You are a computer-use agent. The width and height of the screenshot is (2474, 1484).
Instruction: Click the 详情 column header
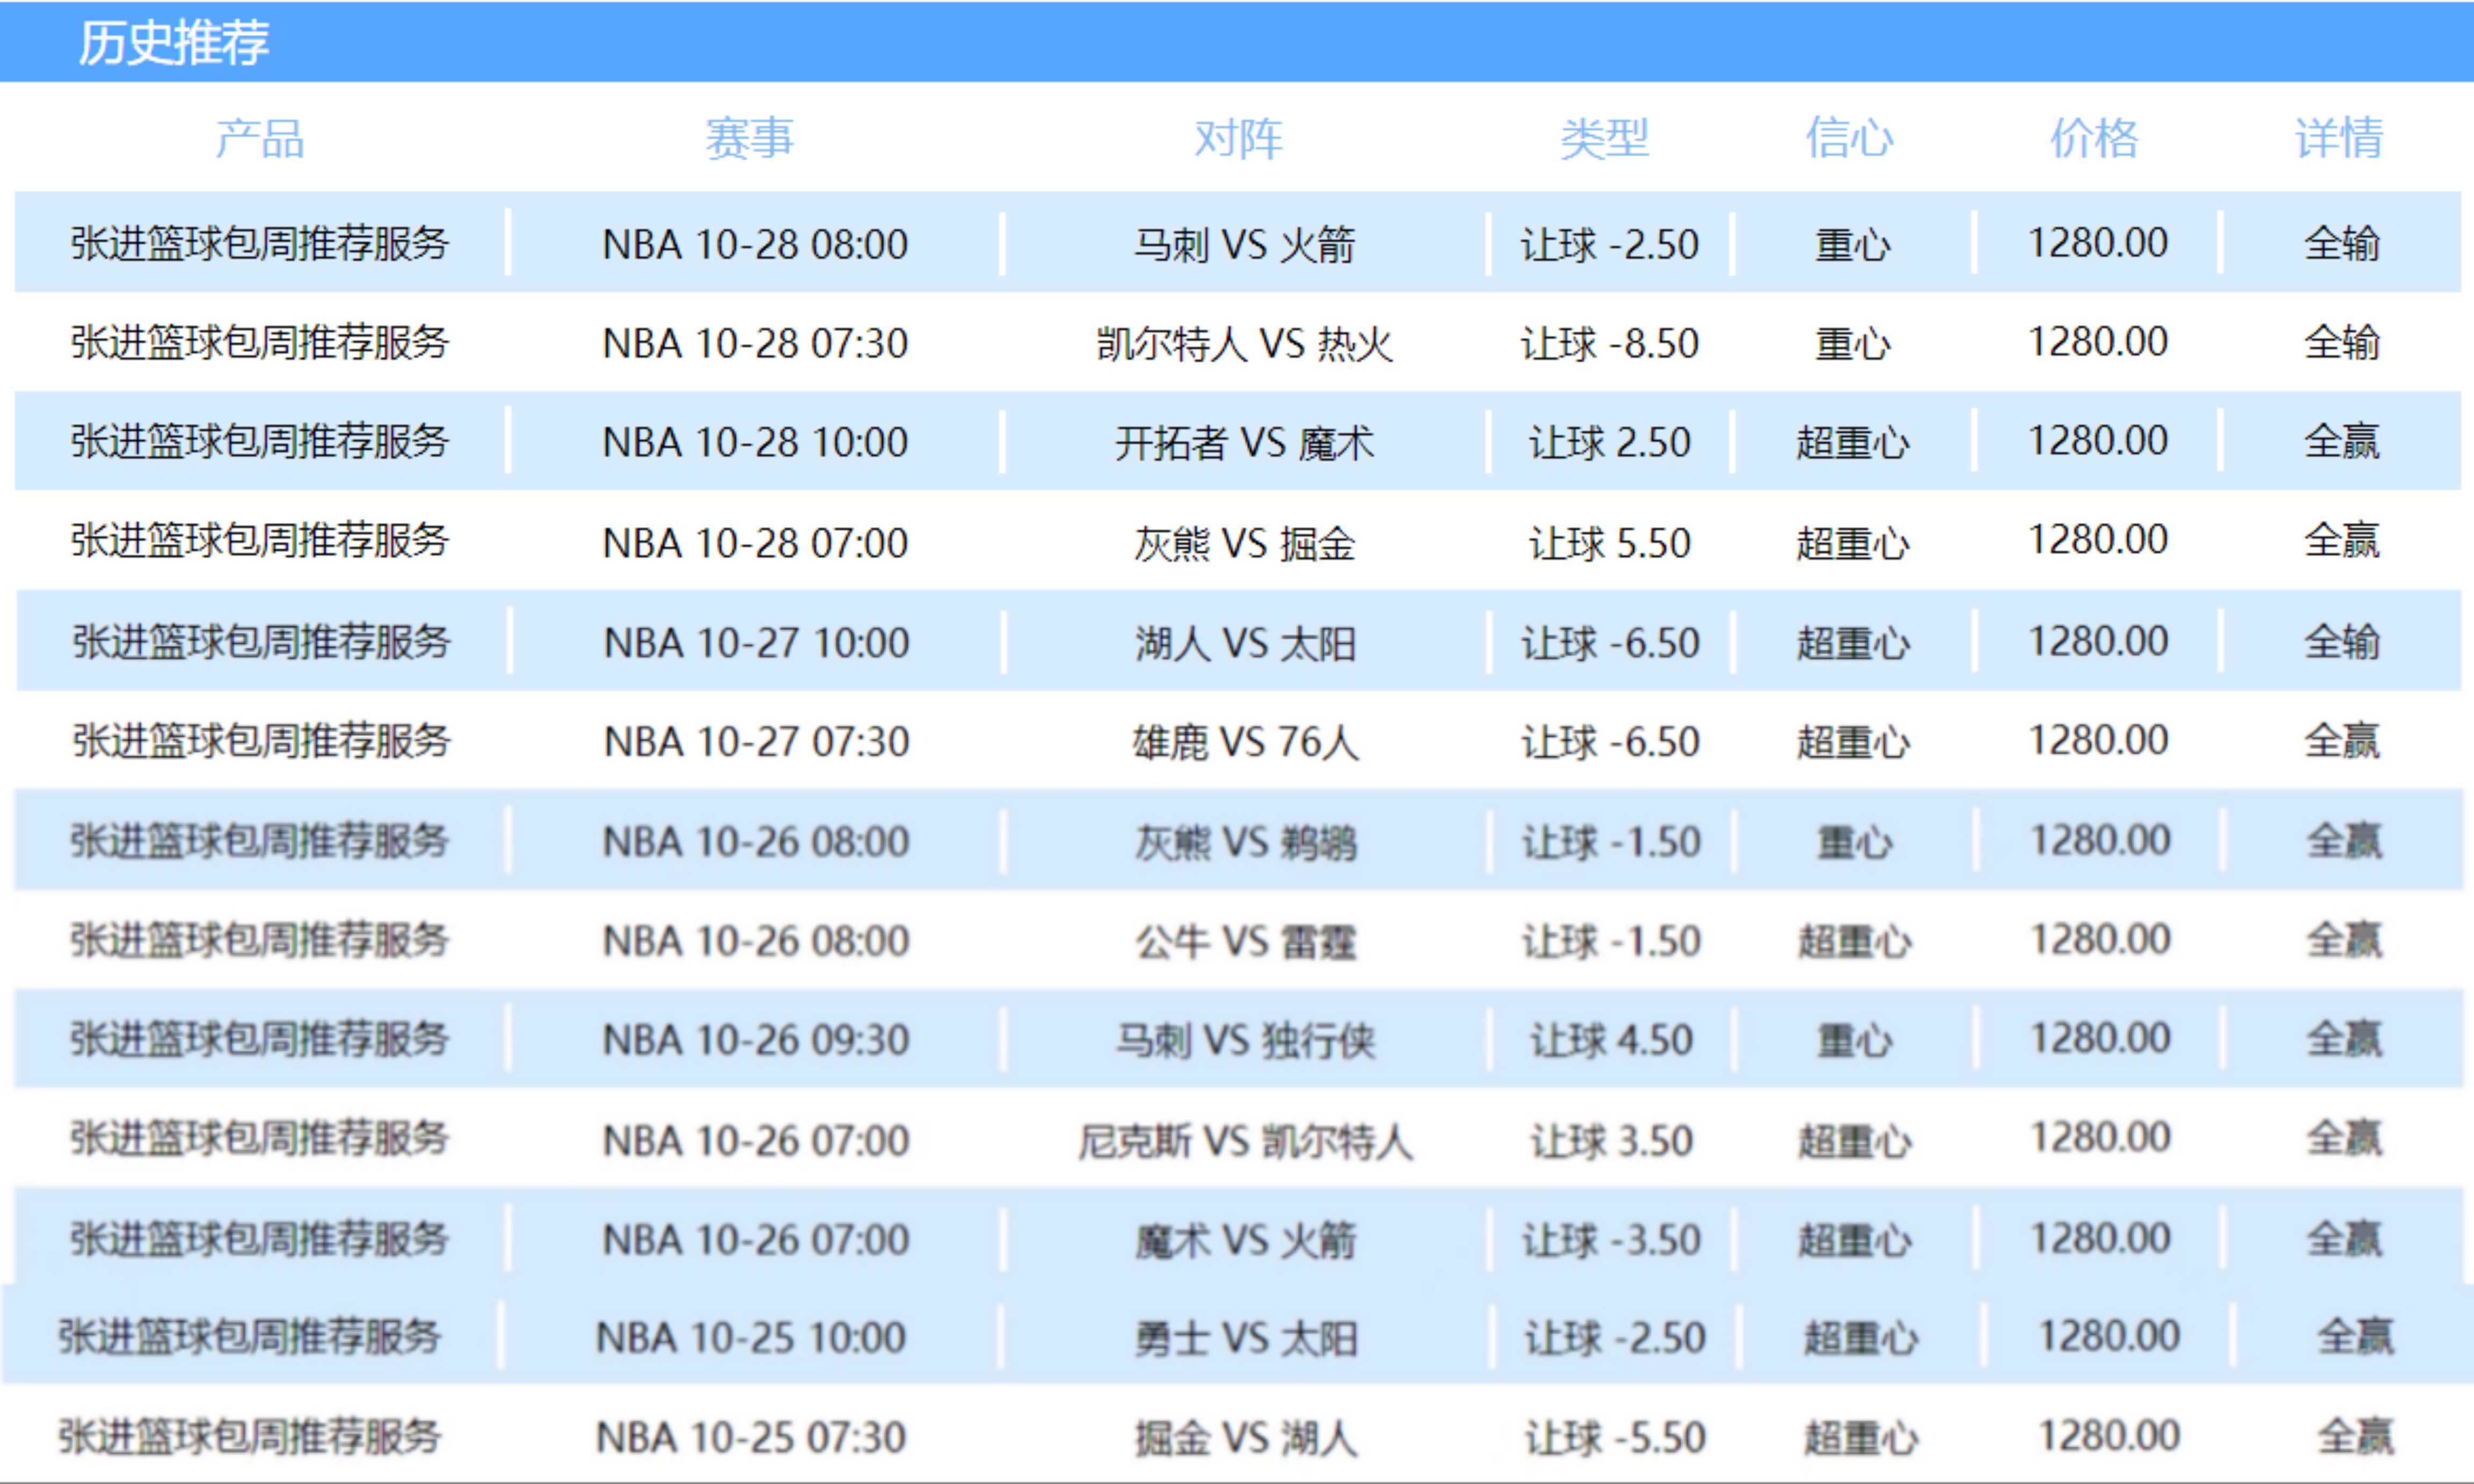tap(2339, 138)
